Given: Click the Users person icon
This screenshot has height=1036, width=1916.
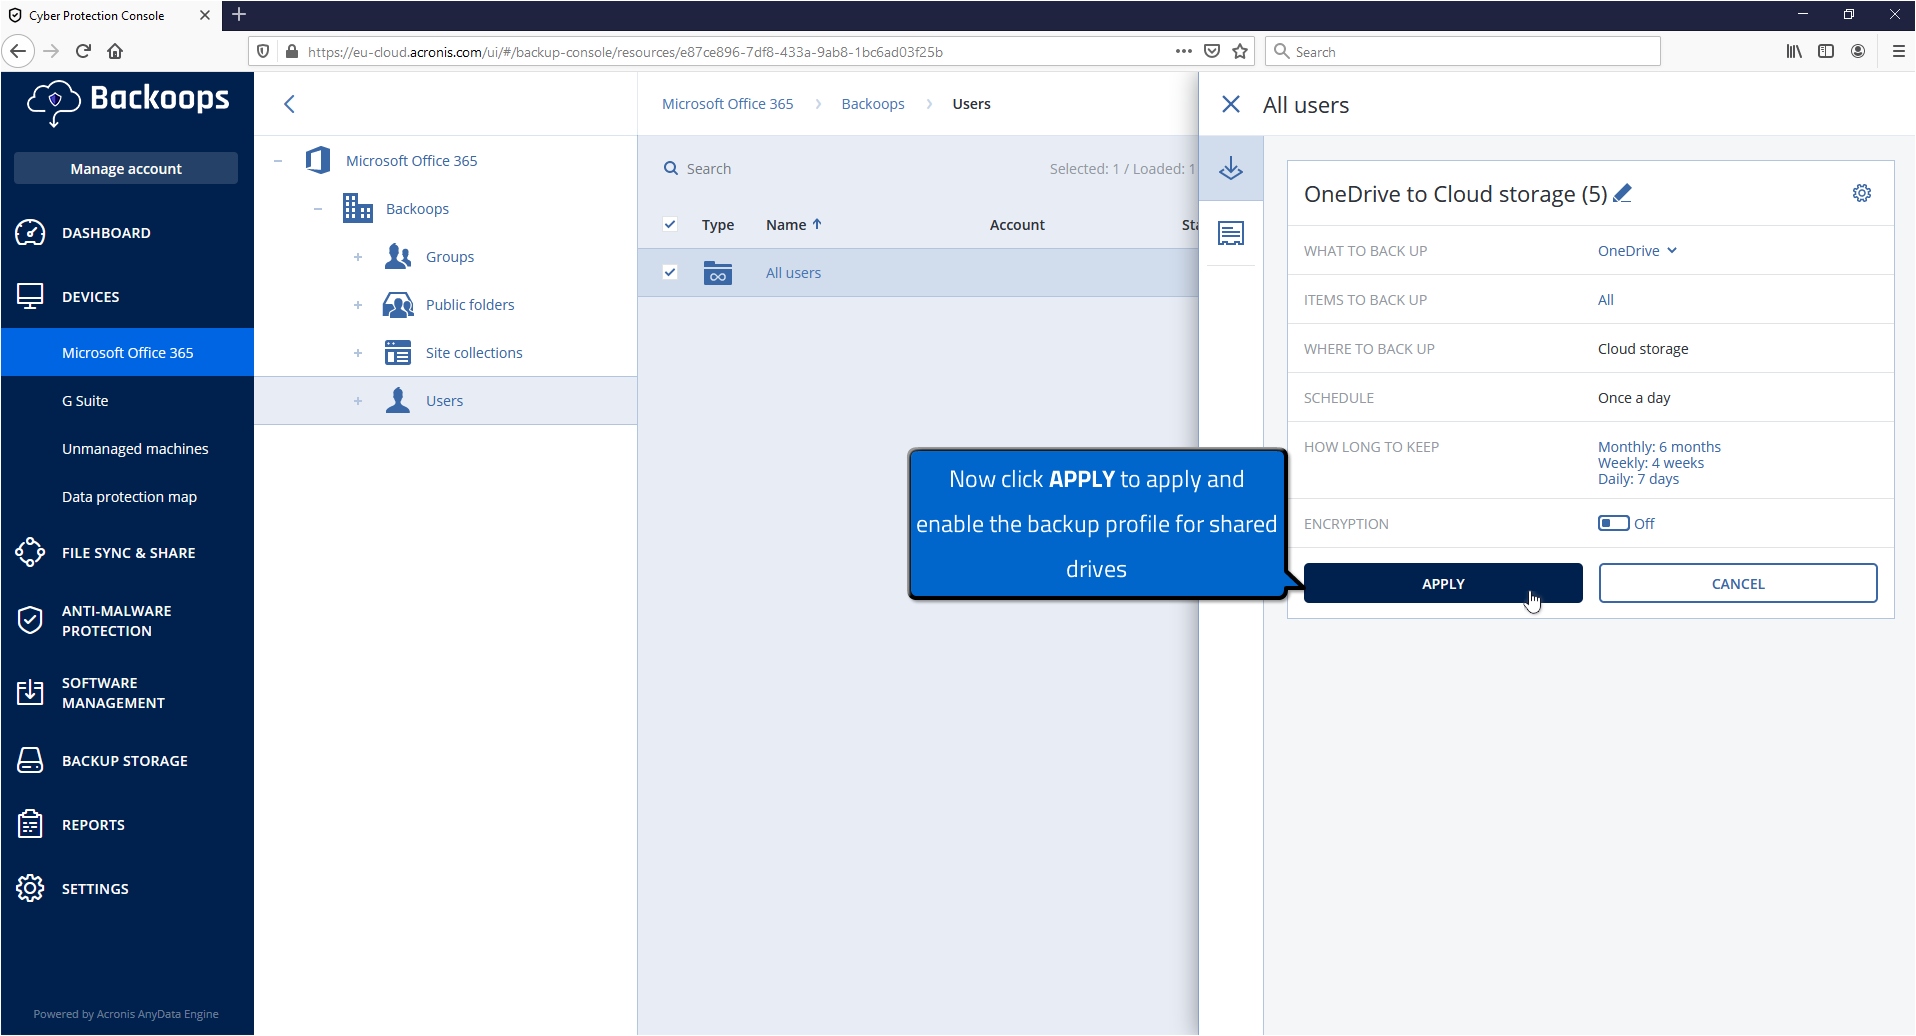Looking at the screenshot, I should [398, 400].
